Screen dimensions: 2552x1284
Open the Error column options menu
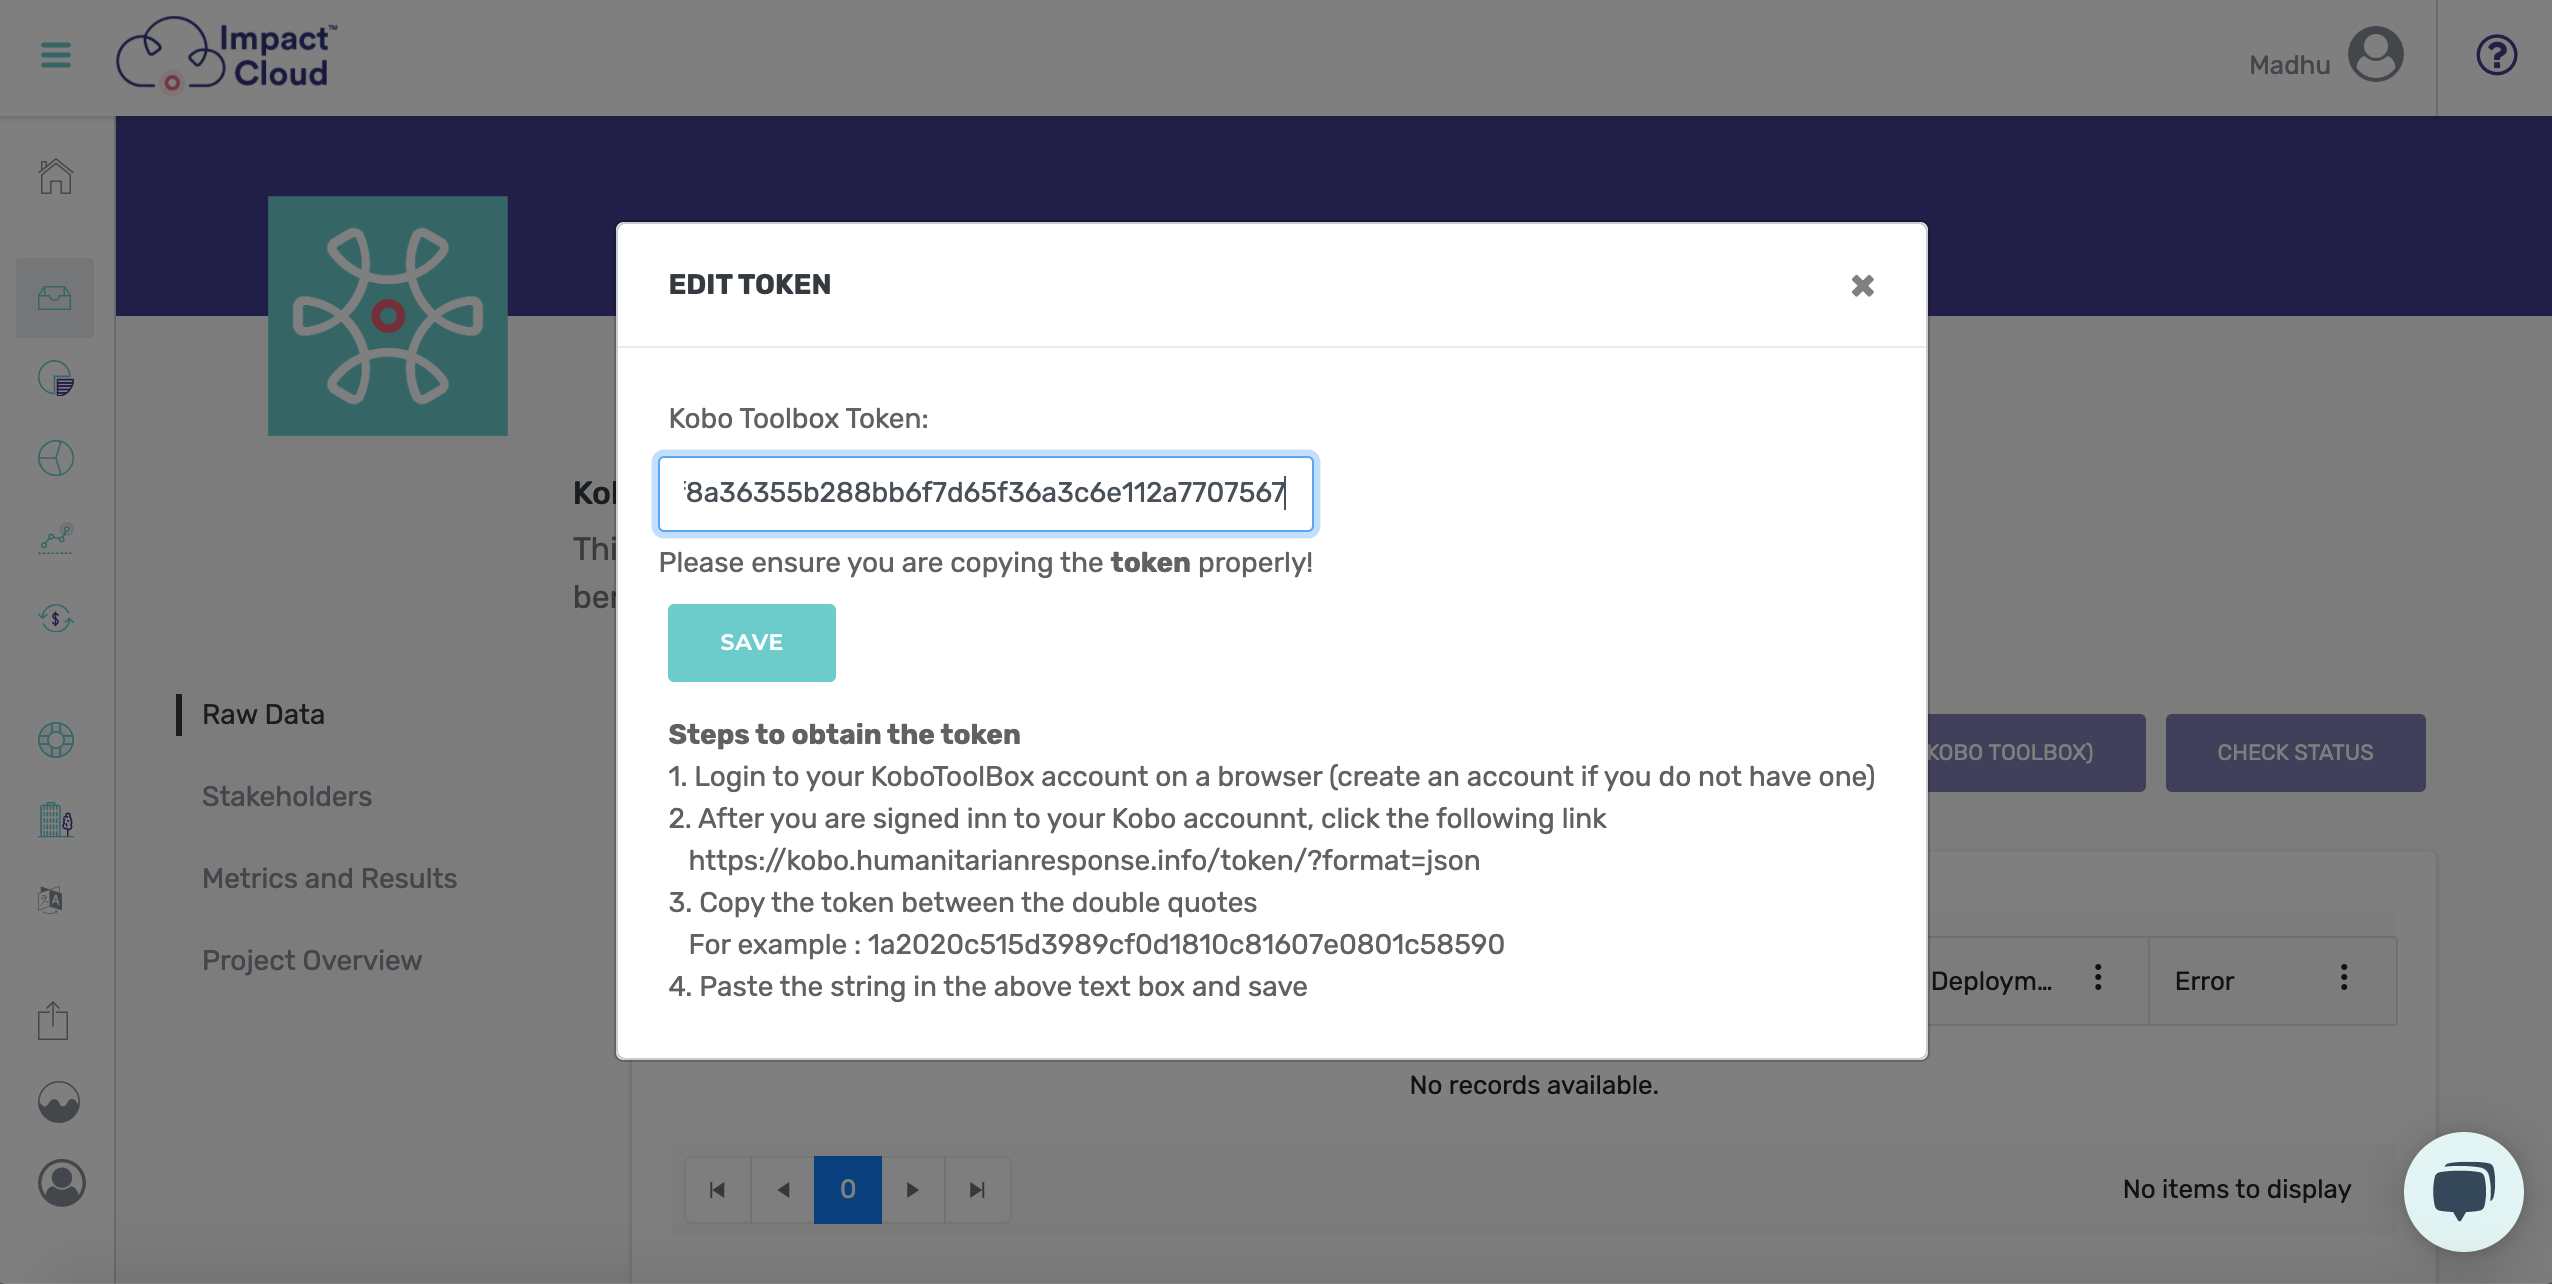[2344, 978]
